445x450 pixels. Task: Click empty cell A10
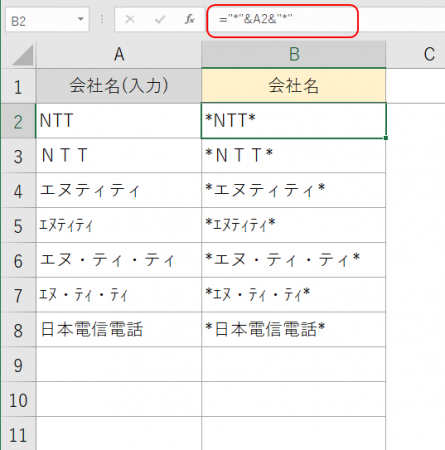(x=119, y=399)
